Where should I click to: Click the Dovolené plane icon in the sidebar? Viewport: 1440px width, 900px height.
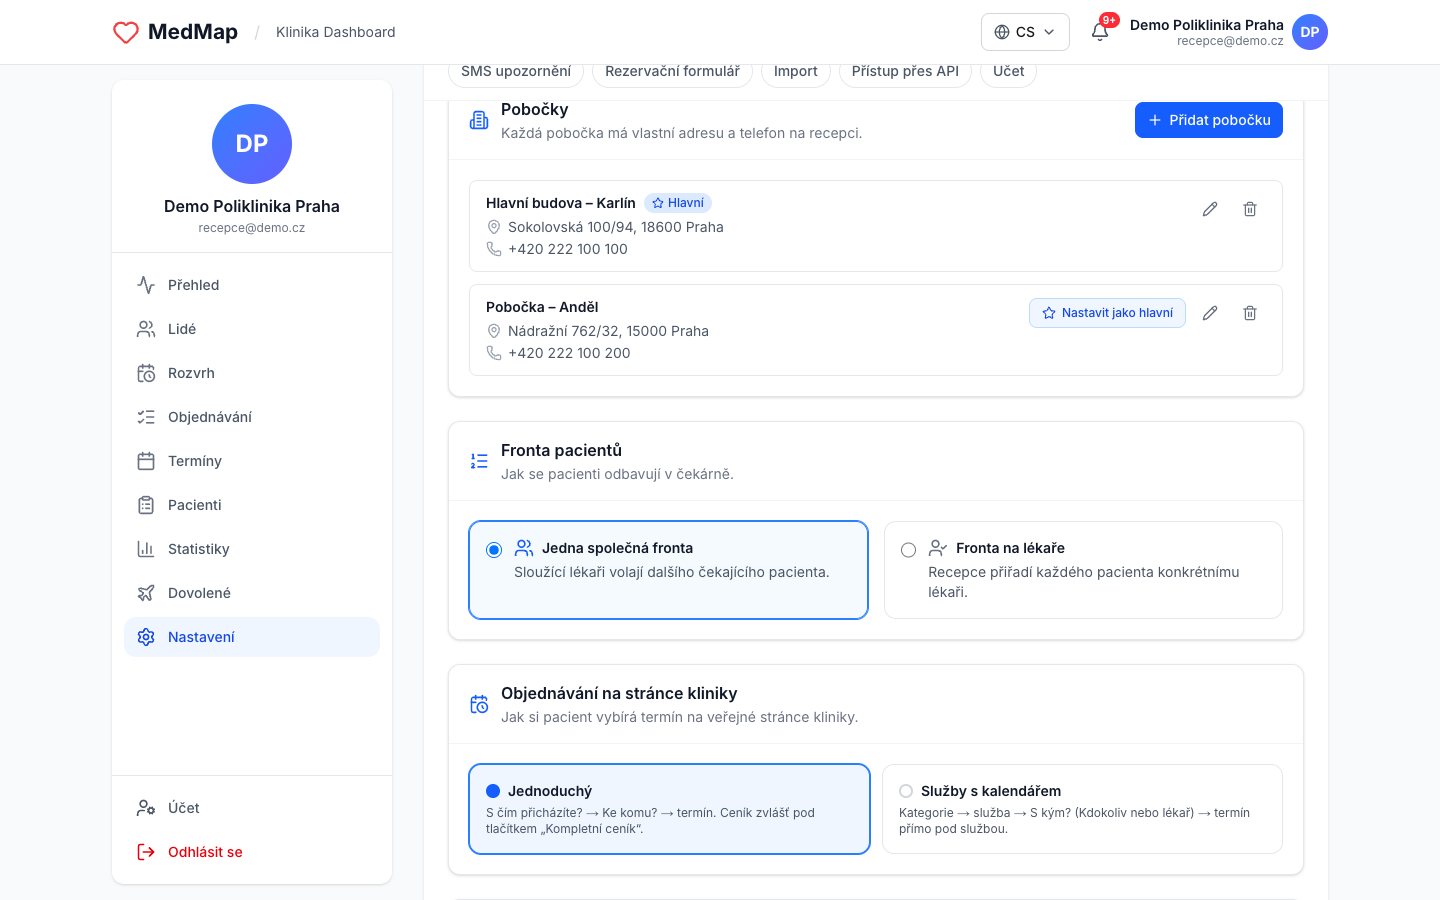coord(146,593)
